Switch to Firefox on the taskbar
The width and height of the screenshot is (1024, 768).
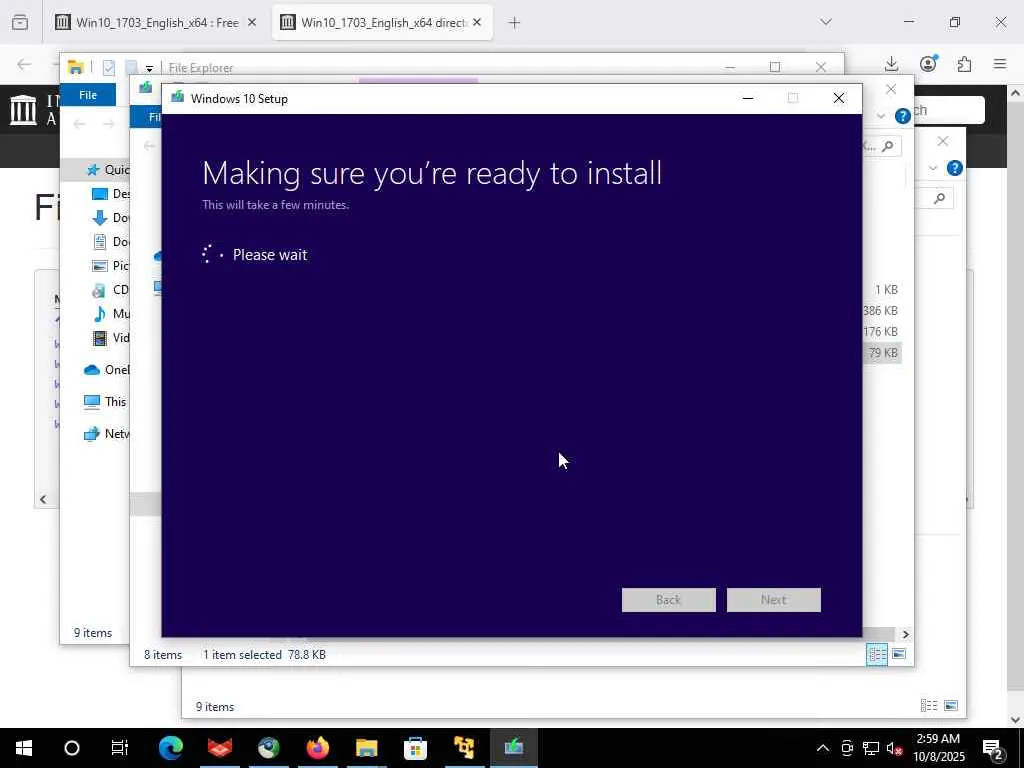click(318, 748)
